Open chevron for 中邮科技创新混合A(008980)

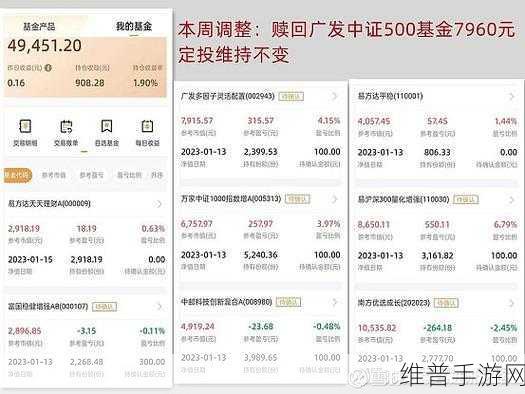334,302
